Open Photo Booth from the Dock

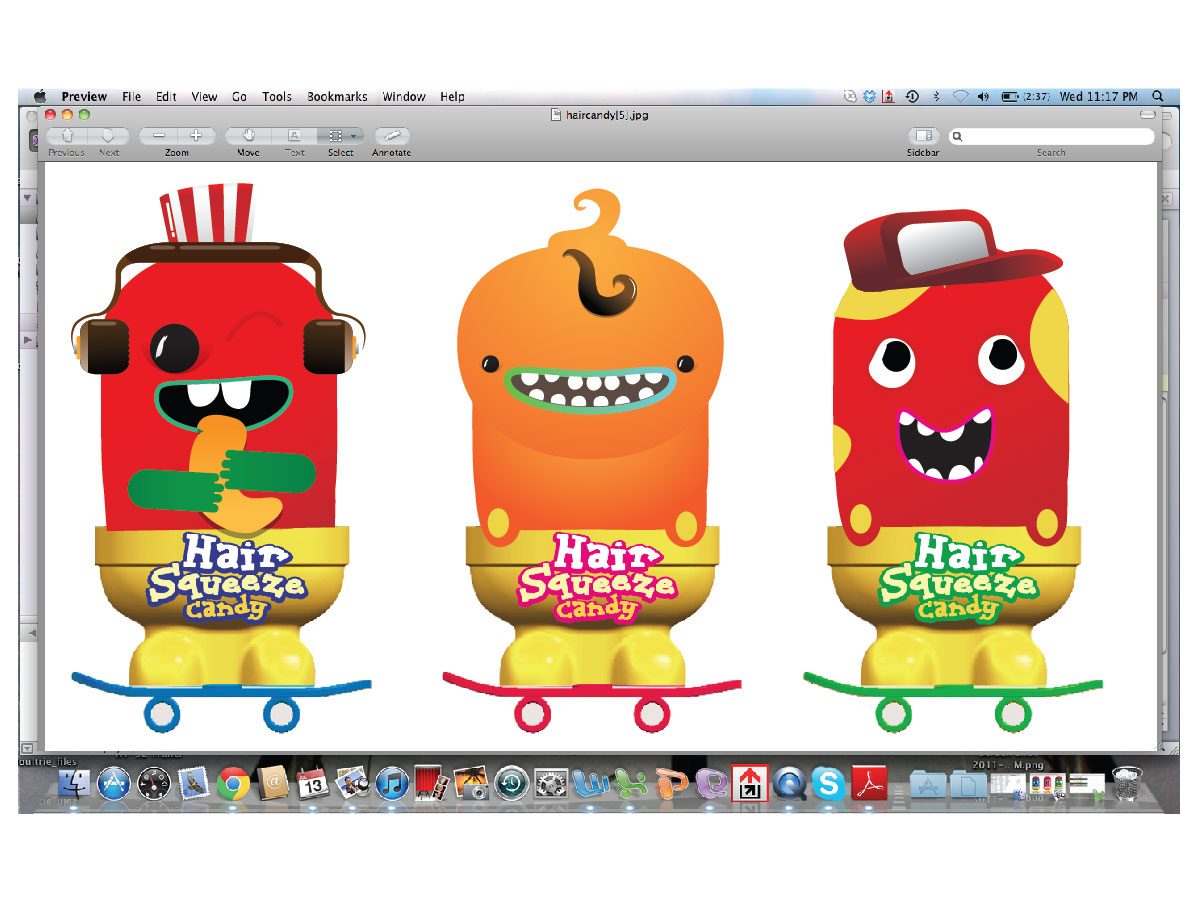(x=431, y=784)
